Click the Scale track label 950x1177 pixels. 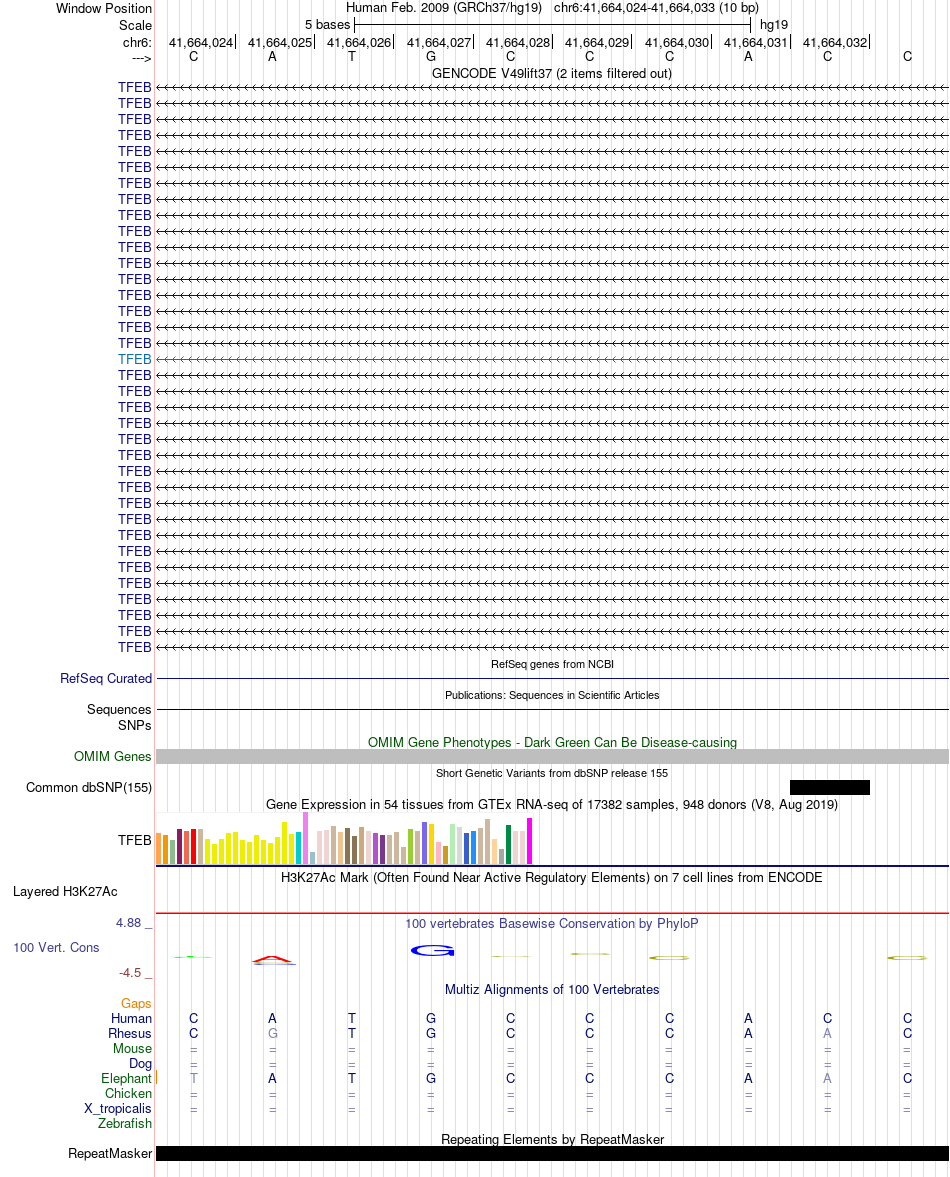click(x=135, y=25)
